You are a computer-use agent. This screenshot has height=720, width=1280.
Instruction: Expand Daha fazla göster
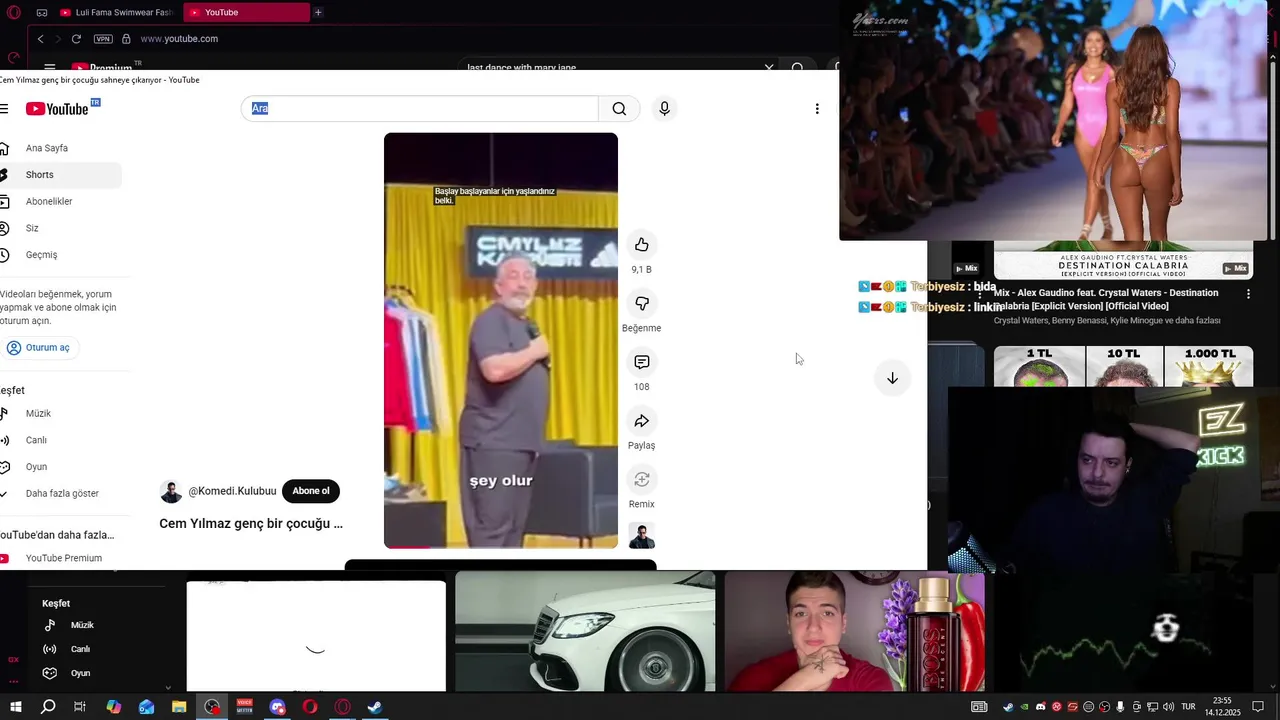(60, 494)
